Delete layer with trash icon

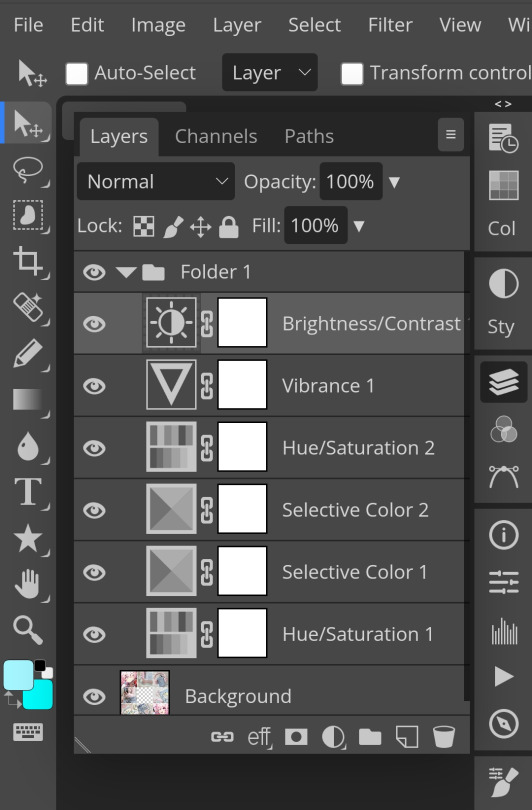(443, 737)
